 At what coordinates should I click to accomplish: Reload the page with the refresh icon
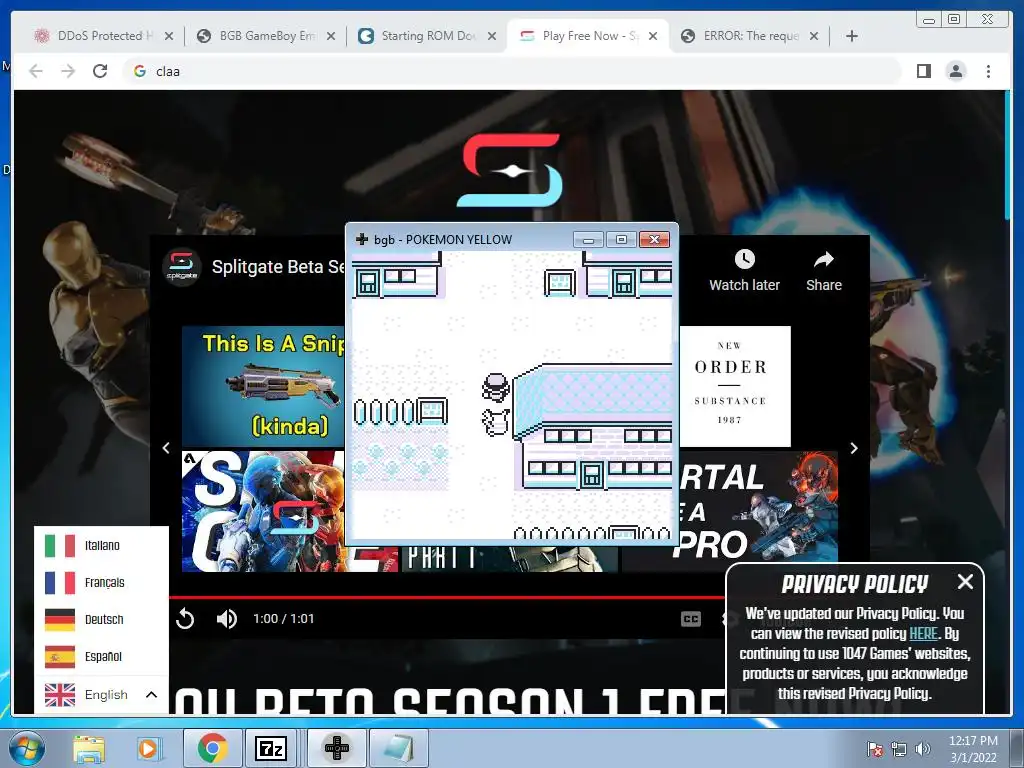pos(100,71)
